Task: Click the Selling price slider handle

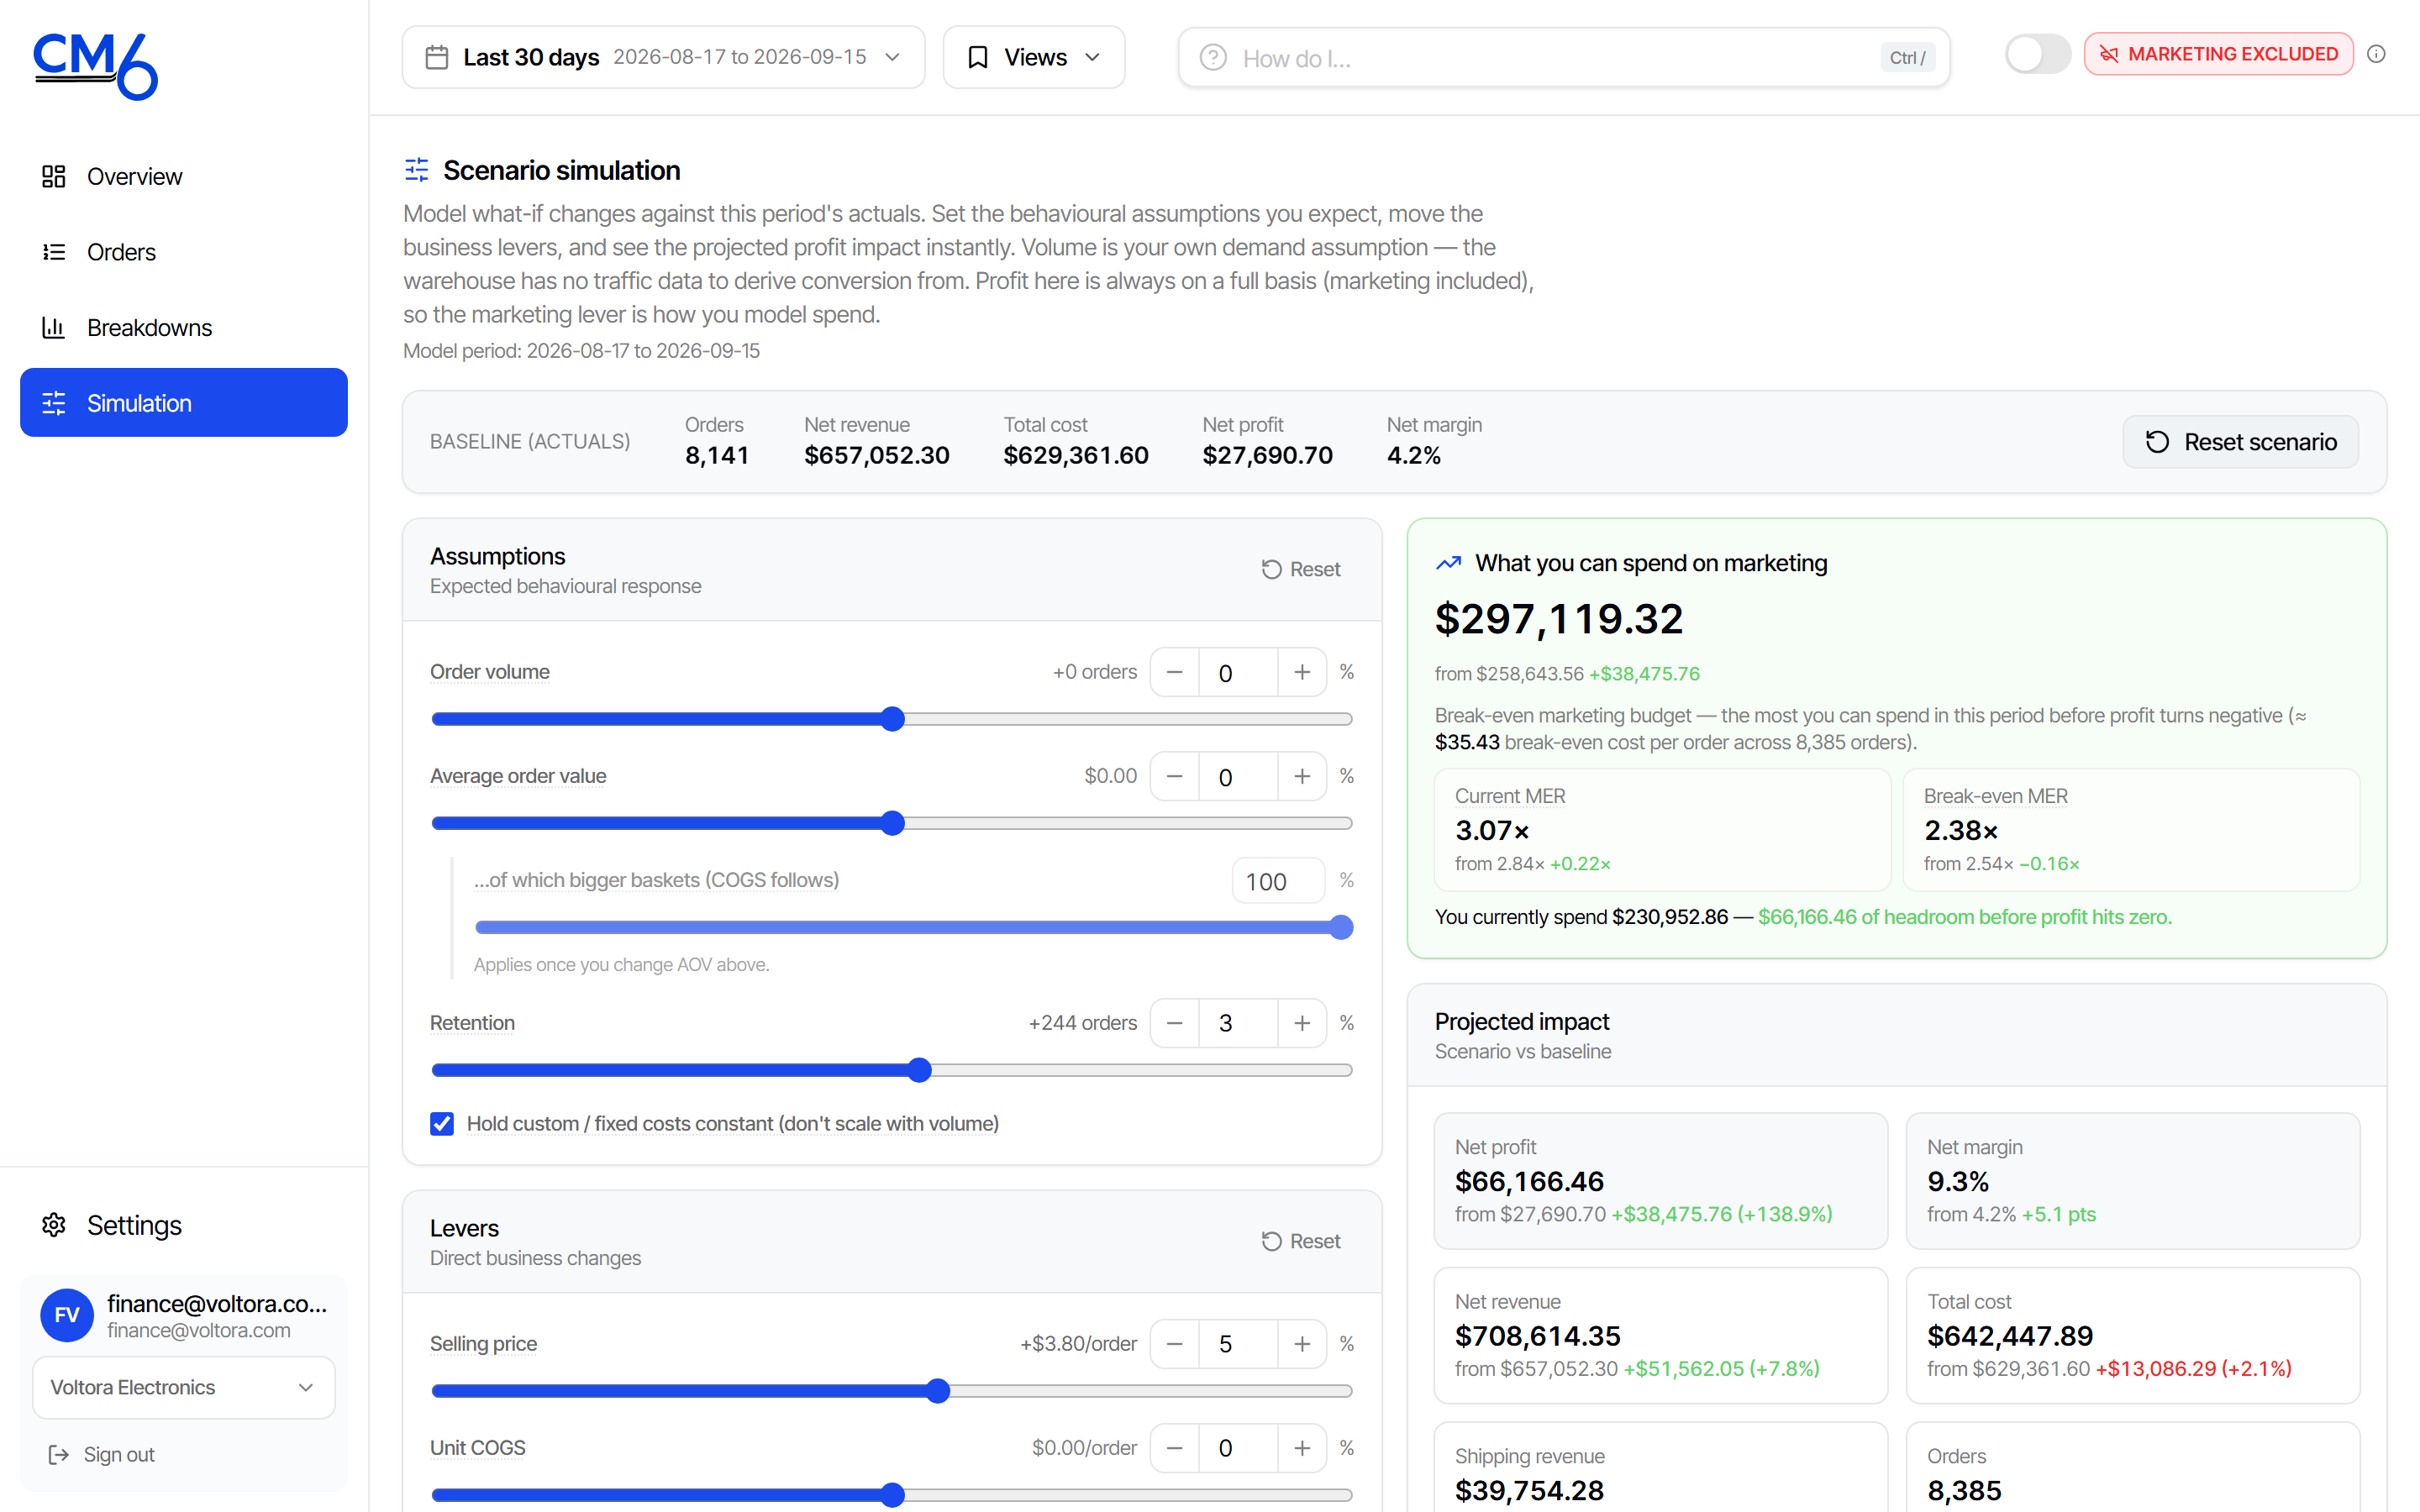Action: [938, 1391]
